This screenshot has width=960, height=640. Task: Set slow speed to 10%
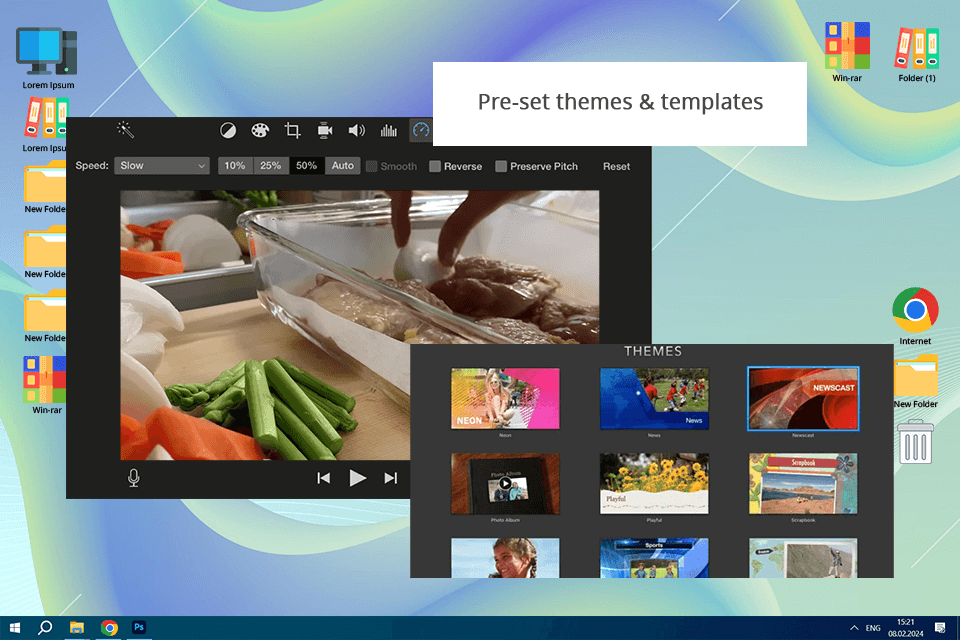(235, 166)
